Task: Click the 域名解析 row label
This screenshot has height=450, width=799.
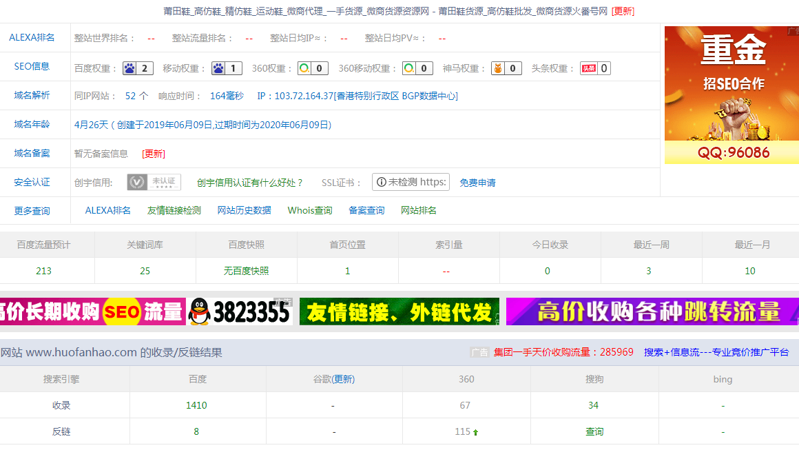Action: pyautogui.click(x=32, y=95)
